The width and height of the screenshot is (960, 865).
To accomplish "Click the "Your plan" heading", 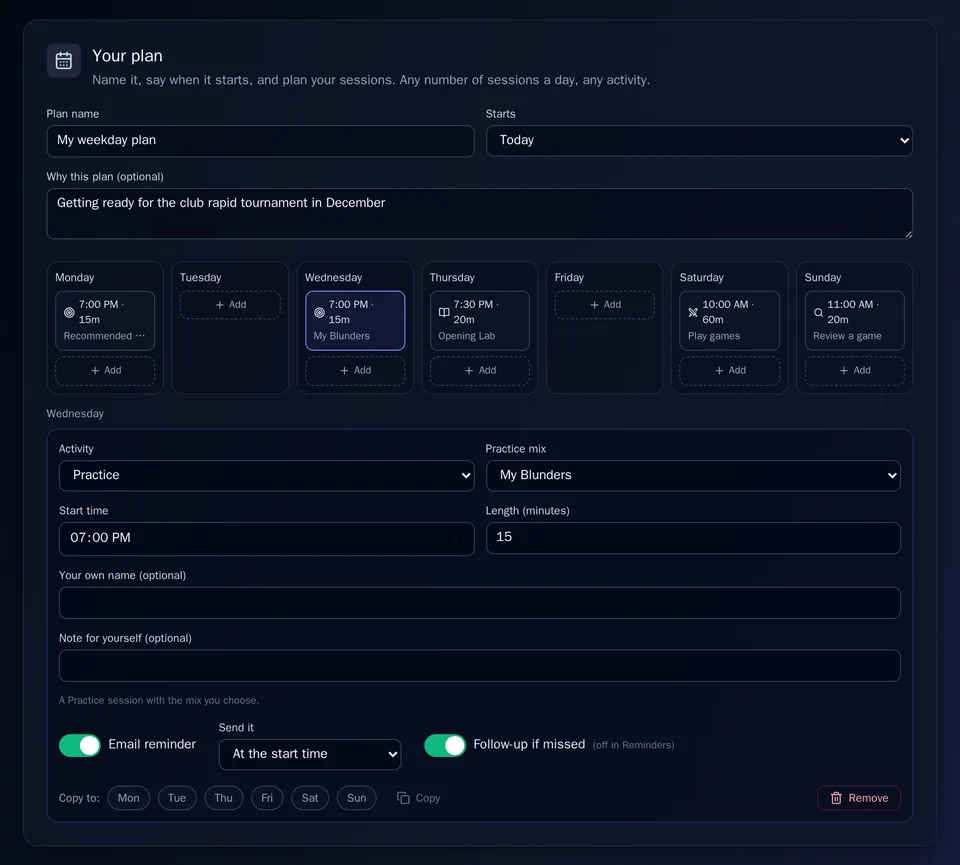I will click(x=127, y=56).
